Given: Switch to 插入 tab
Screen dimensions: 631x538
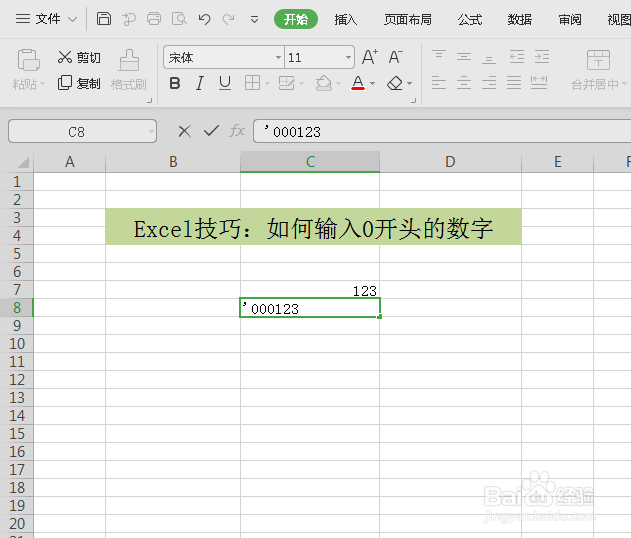Looking at the screenshot, I should click(x=346, y=19).
